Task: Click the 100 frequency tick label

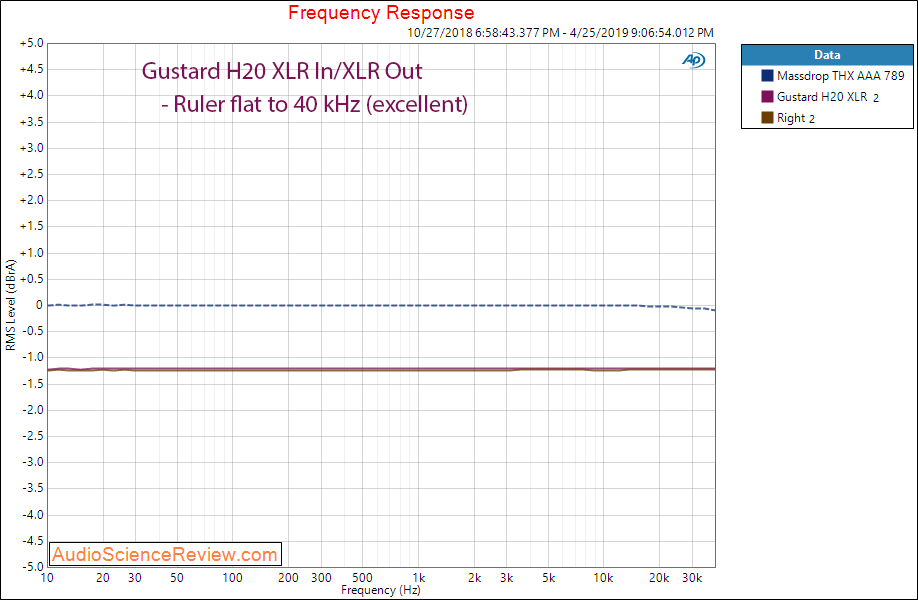Action: point(232,578)
